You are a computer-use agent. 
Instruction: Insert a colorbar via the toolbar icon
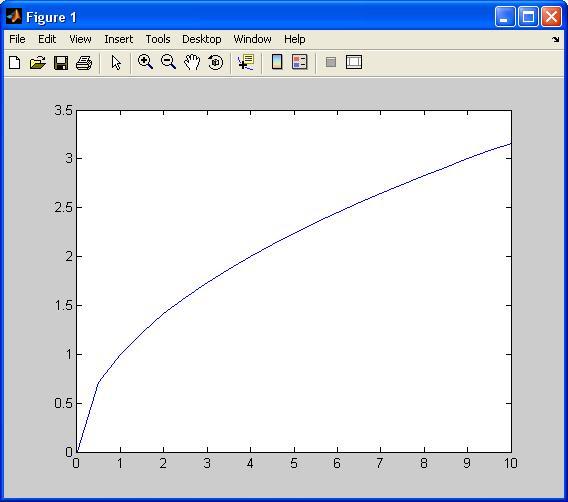(277, 62)
